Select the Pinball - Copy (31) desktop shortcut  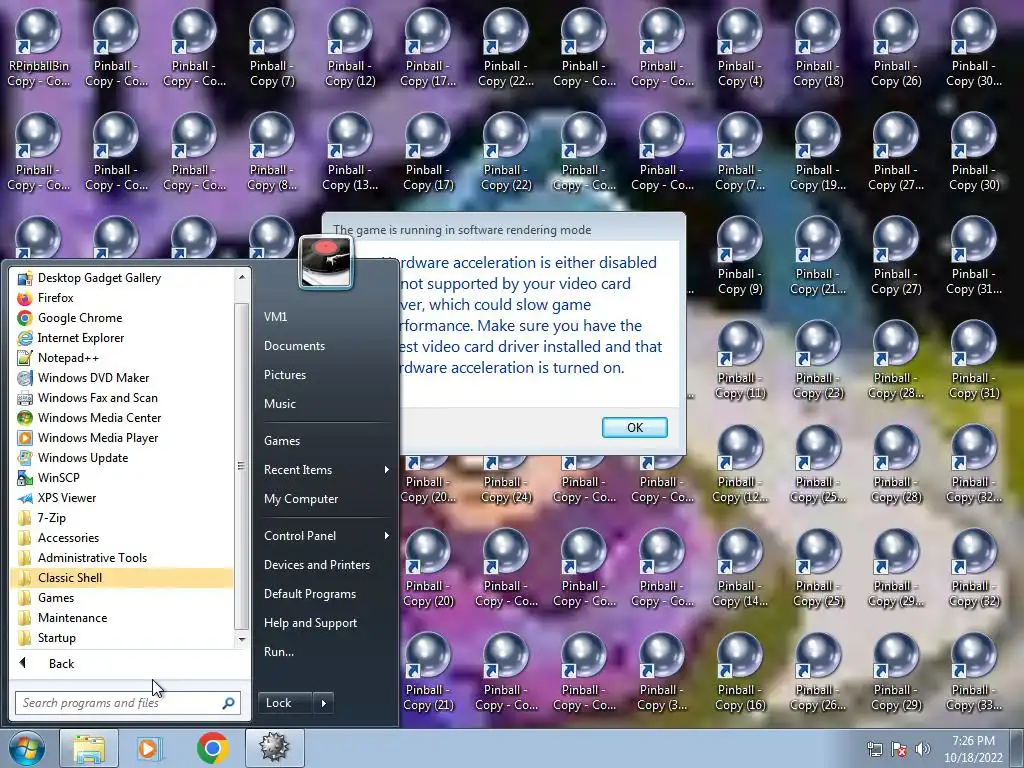974,360
